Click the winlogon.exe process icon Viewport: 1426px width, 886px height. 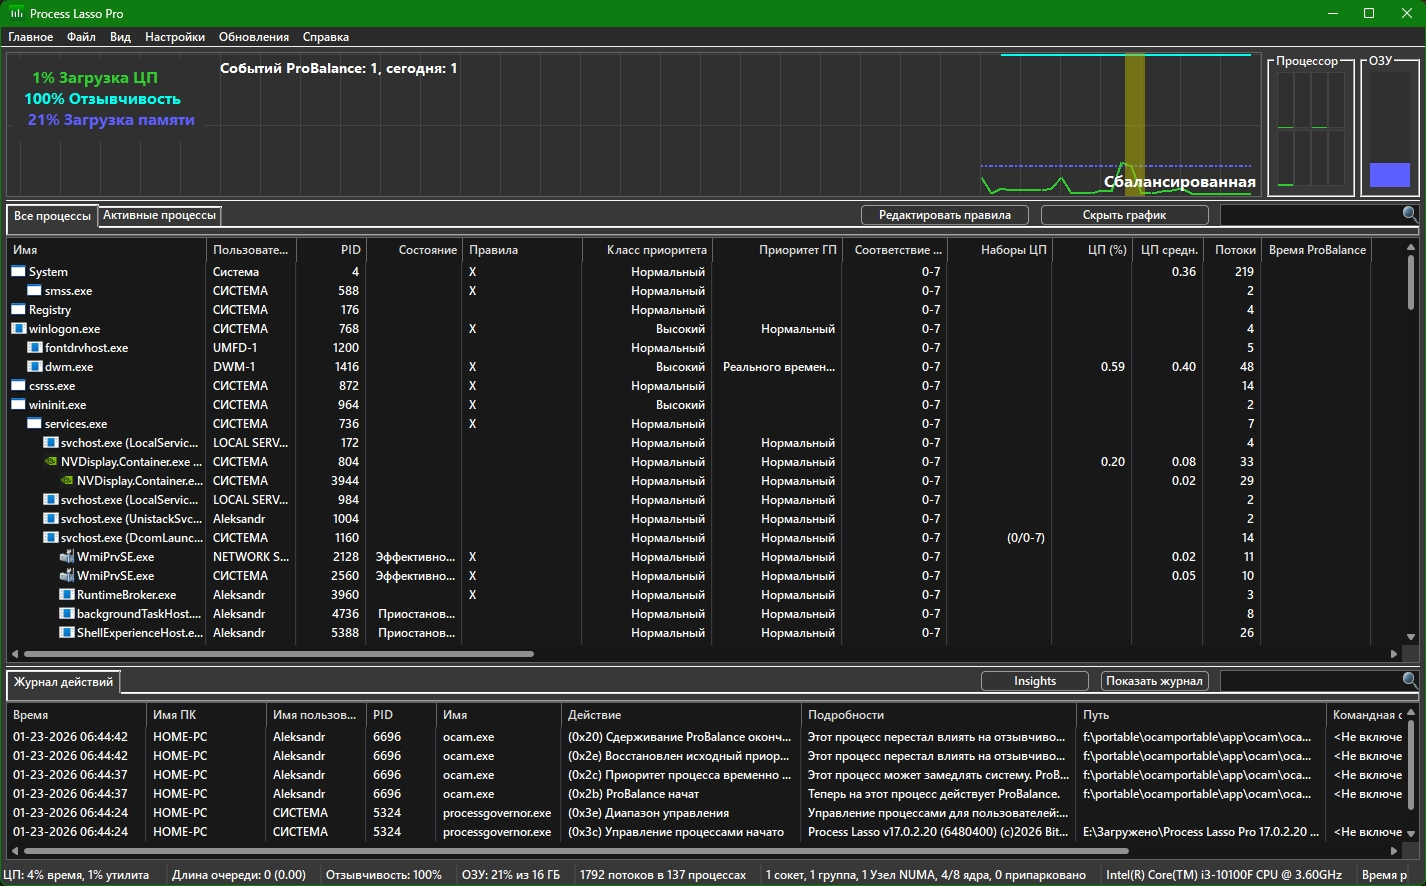coord(19,329)
